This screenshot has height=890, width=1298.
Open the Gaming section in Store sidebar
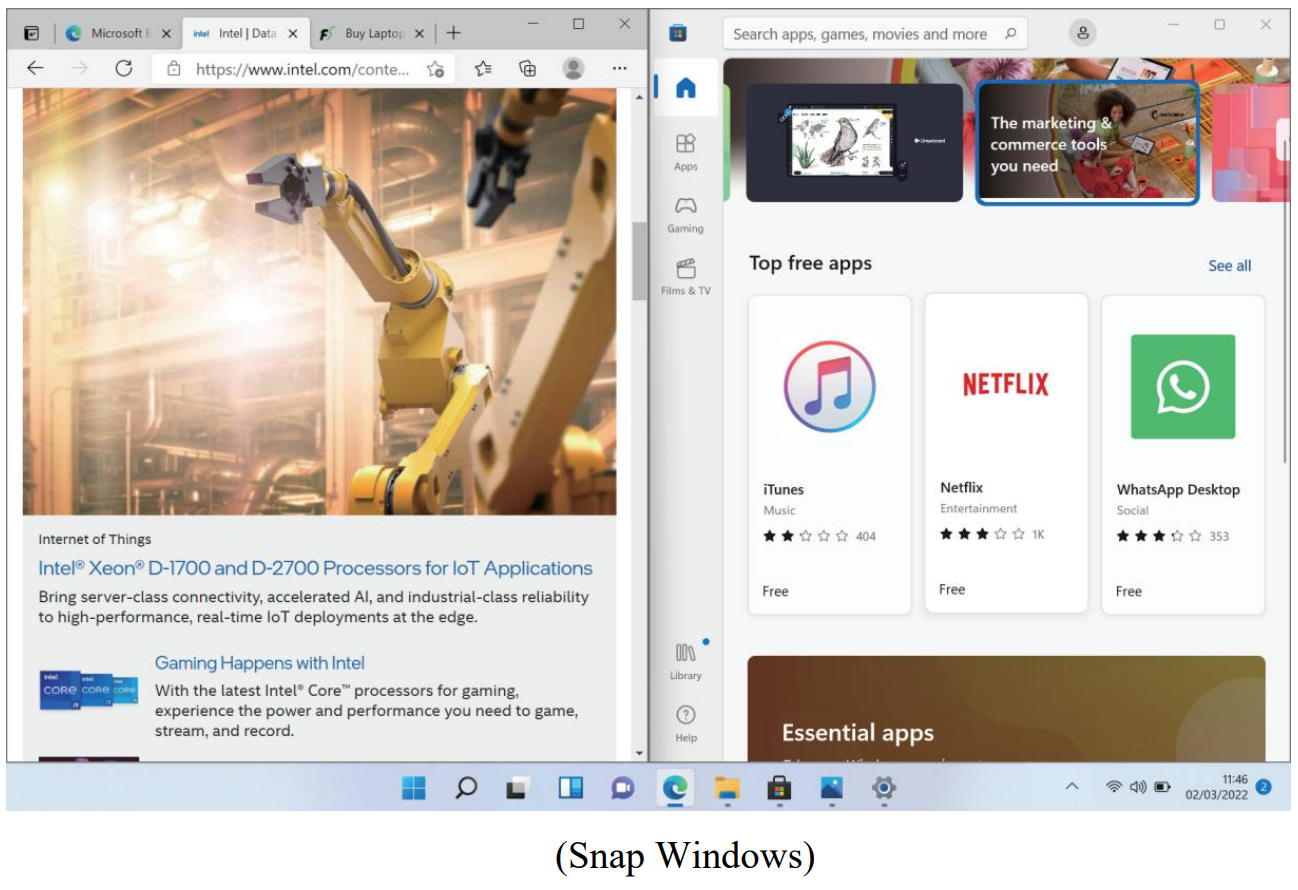pos(685,213)
